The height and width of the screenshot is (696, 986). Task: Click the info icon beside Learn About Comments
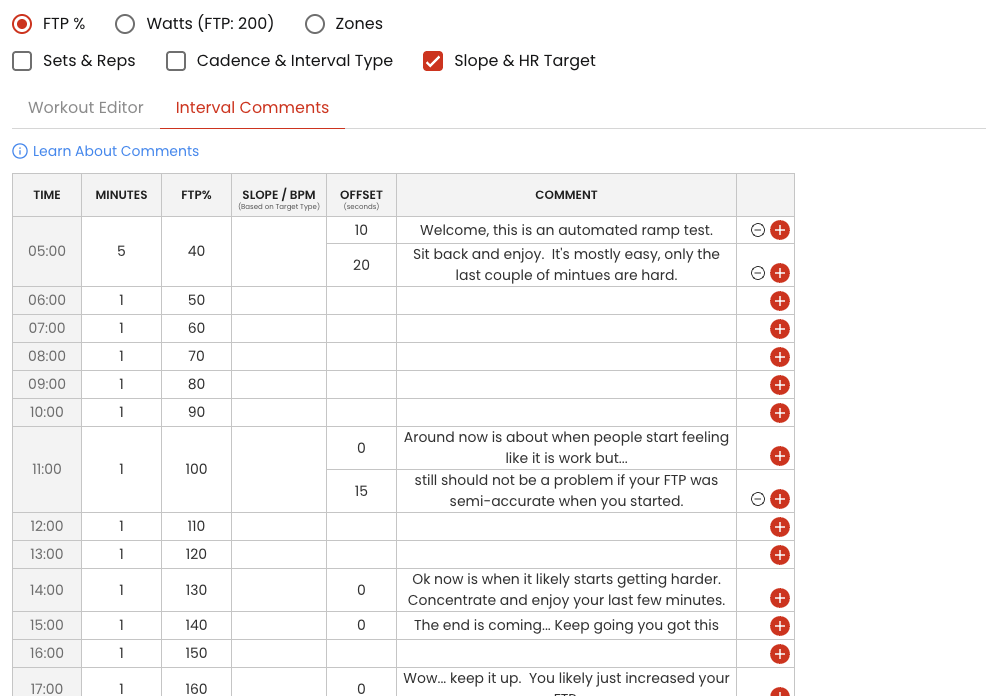(x=20, y=151)
